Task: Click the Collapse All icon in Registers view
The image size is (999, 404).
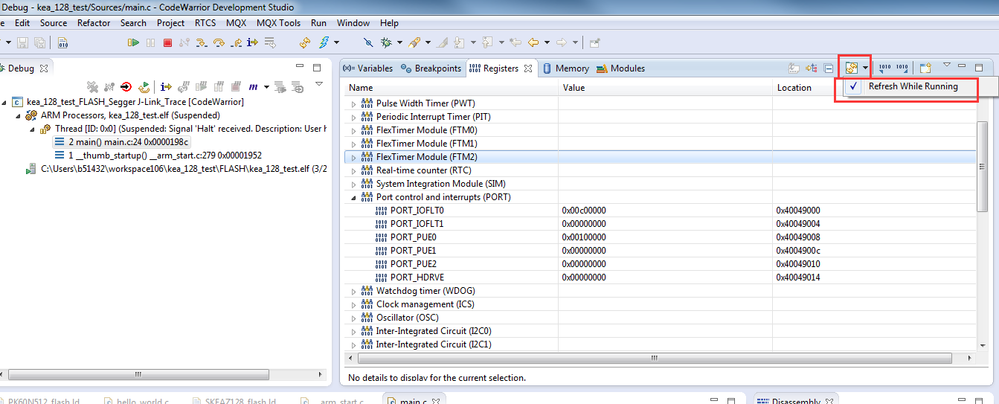Action: 828,68
